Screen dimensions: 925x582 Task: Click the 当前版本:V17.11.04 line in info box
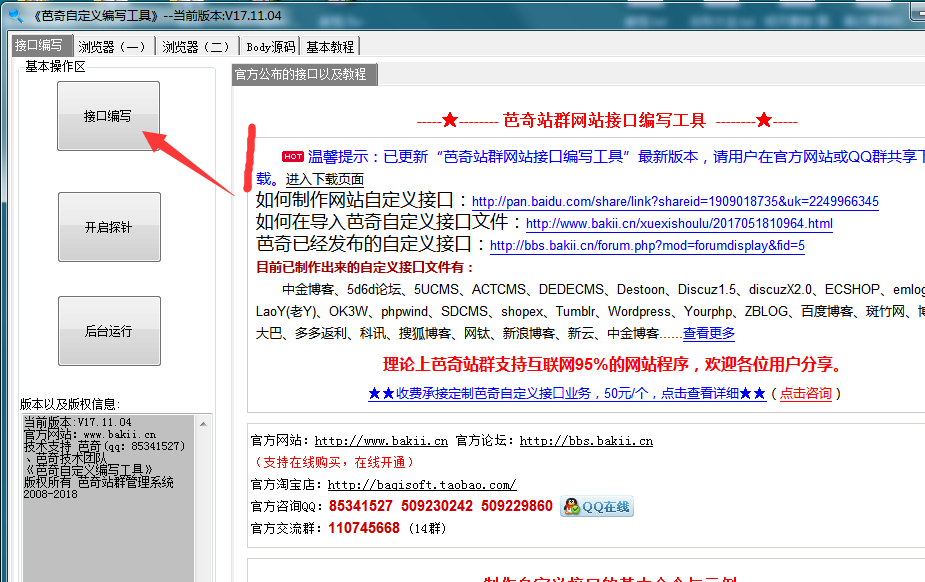point(77,422)
